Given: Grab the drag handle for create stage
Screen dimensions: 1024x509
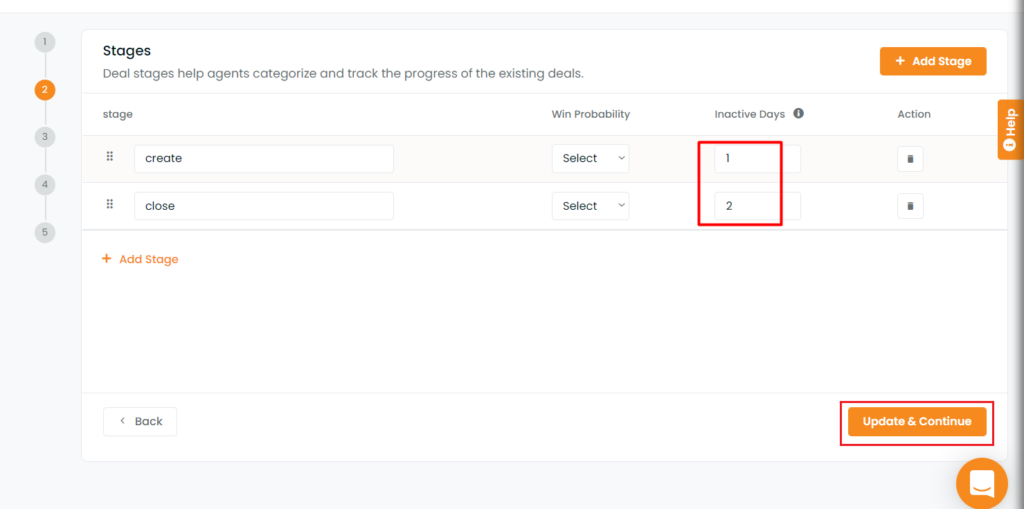Looking at the screenshot, I should [110, 157].
